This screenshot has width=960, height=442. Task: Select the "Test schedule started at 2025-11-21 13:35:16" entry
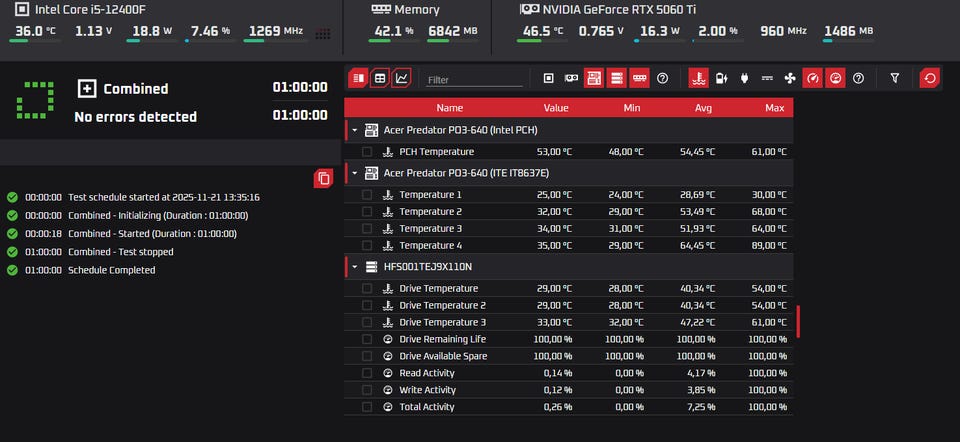point(163,197)
